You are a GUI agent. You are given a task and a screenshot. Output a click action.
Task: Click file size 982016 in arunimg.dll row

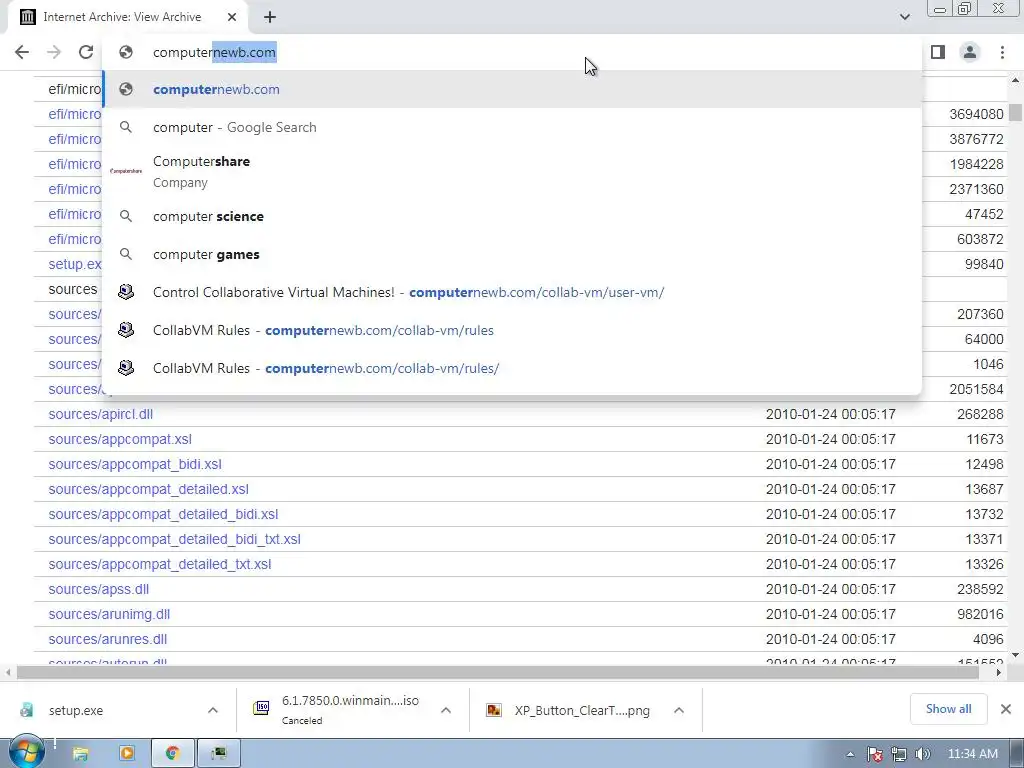pos(980,615)
